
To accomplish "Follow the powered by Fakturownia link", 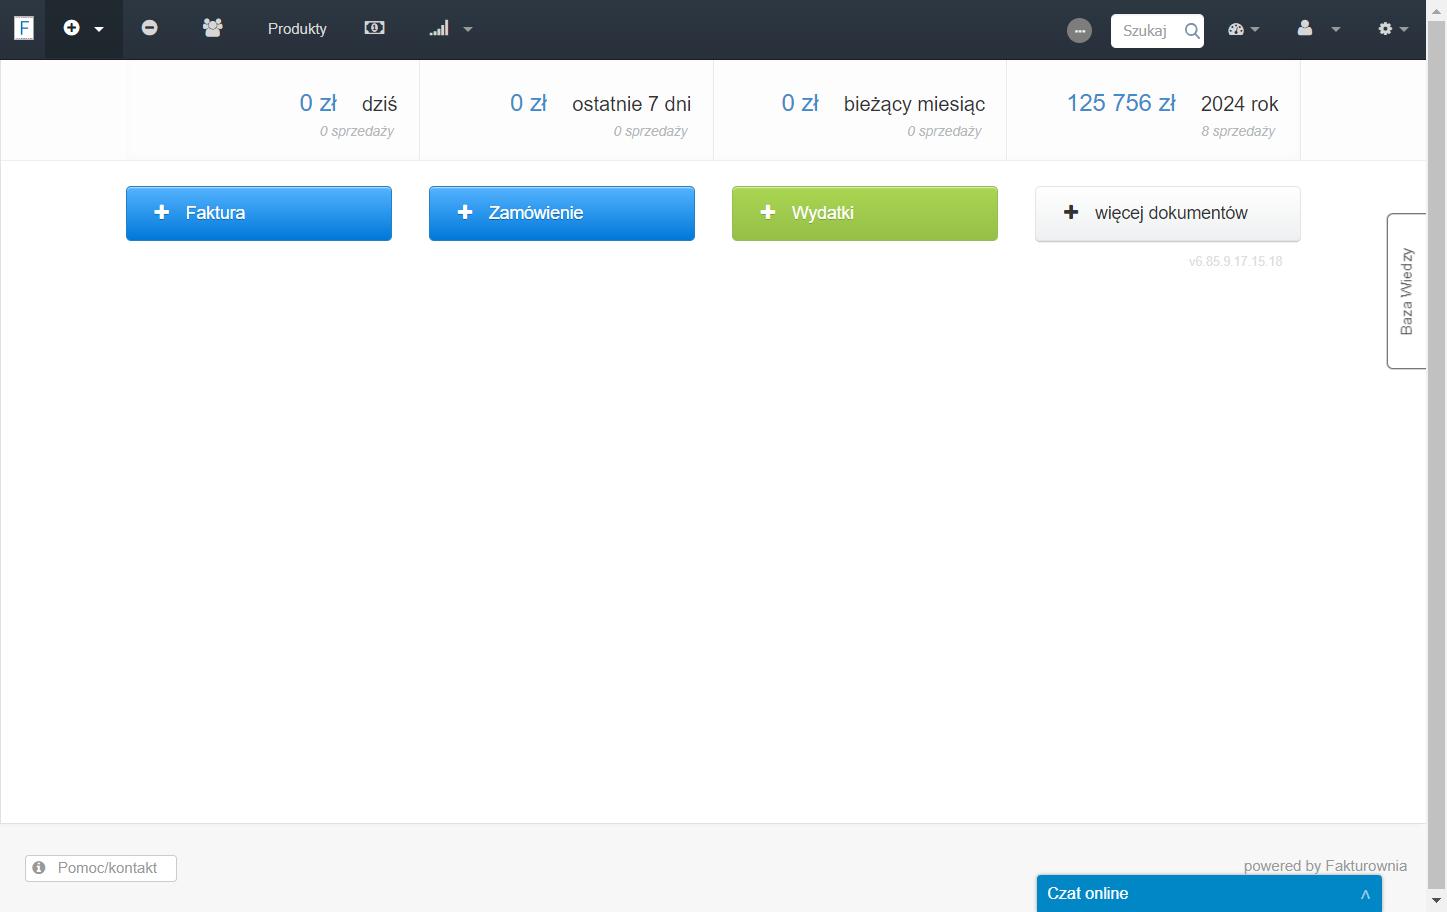I will (x=1325, y=866).
